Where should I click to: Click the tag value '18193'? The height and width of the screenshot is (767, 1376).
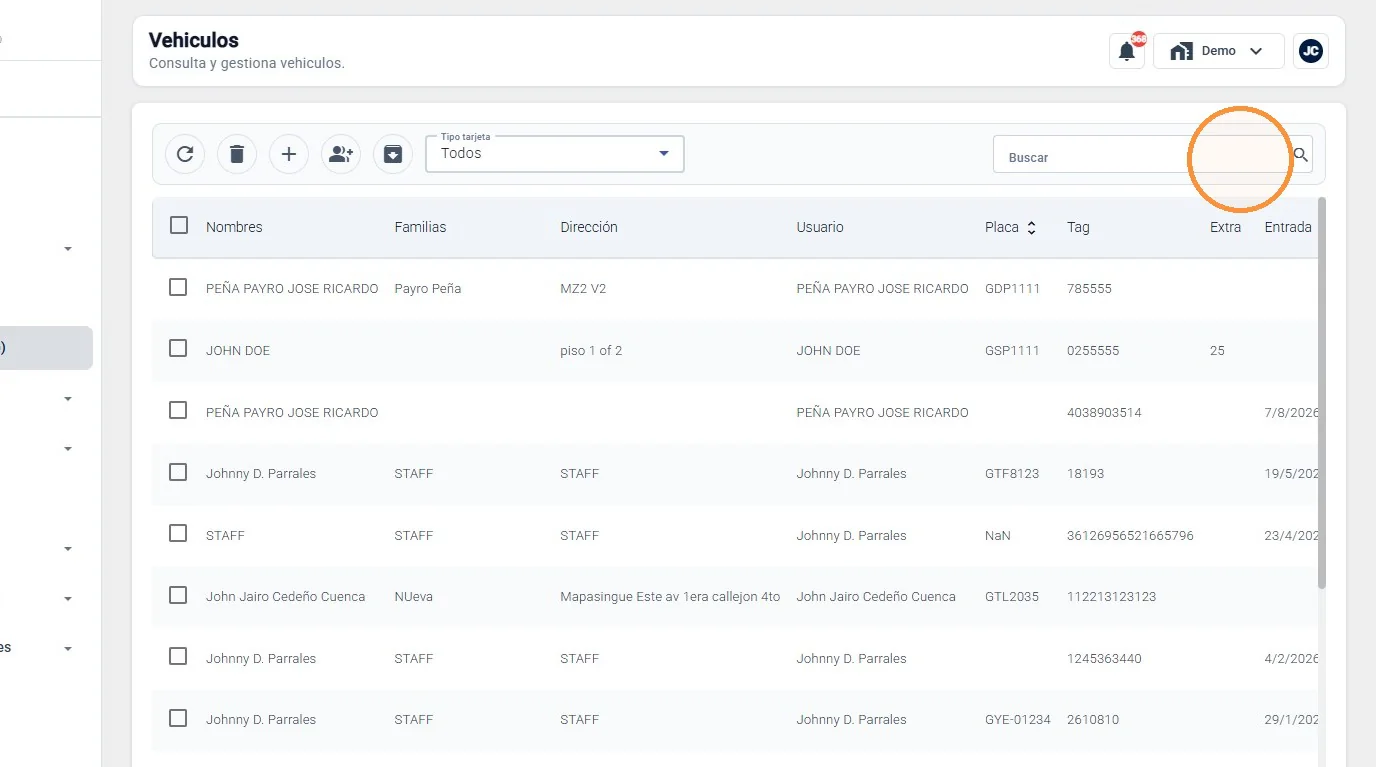(1086, 474)
